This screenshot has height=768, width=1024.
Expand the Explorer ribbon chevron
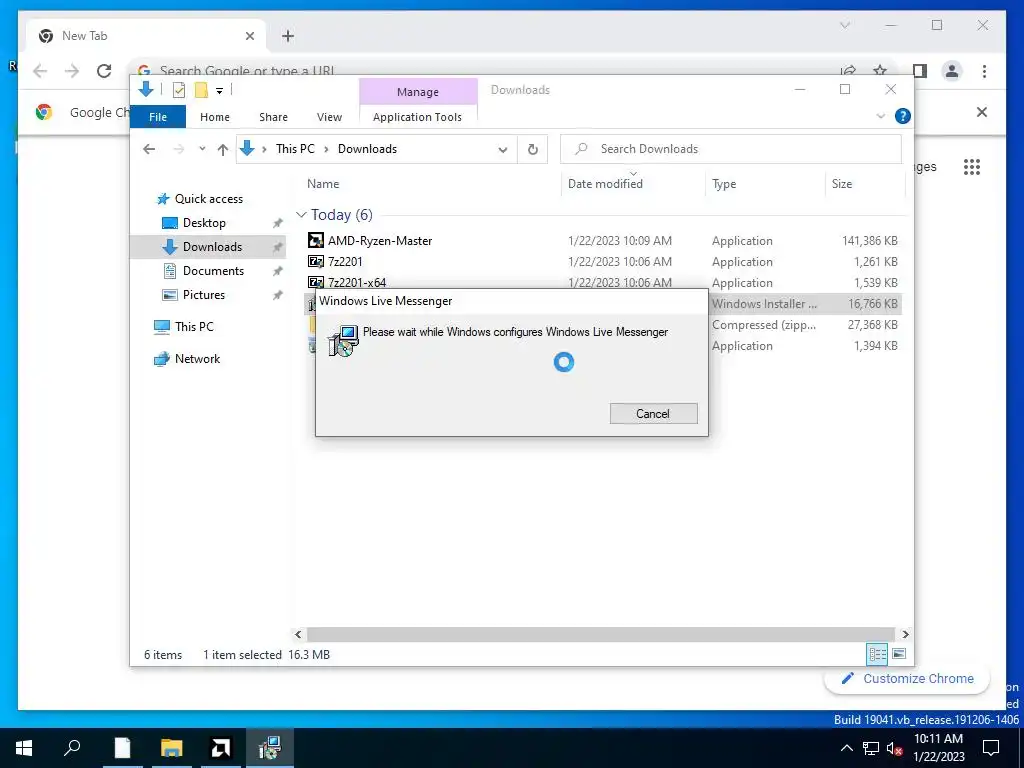point(880,116)
